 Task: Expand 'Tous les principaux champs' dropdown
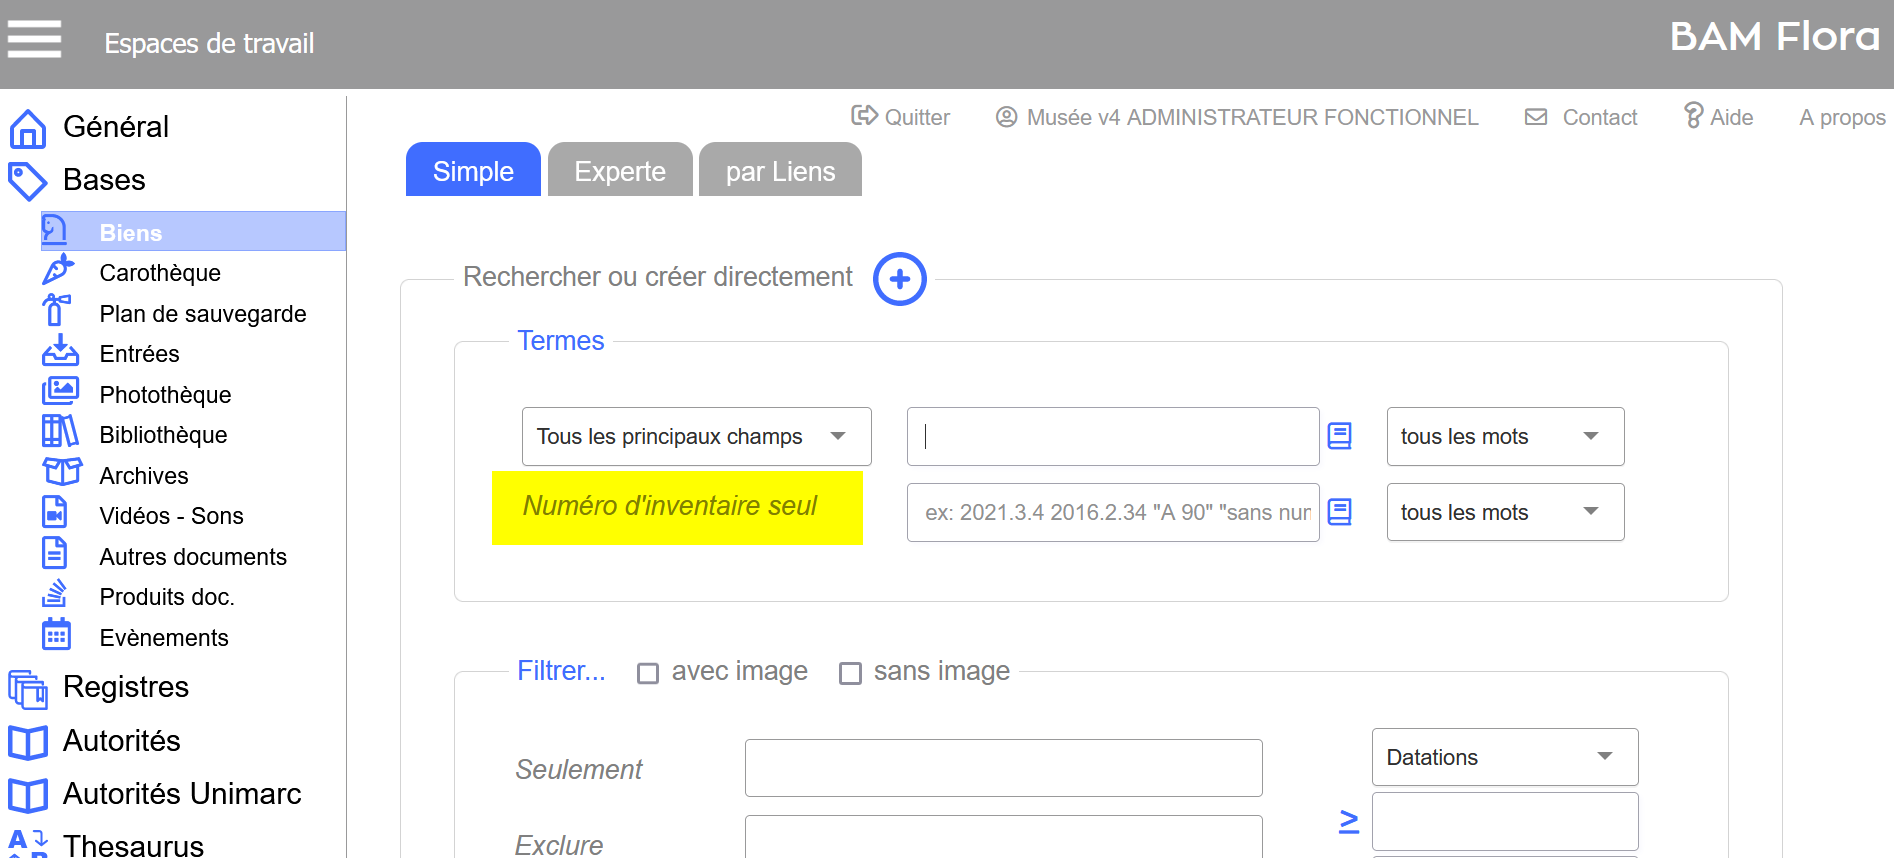[696, 436]
